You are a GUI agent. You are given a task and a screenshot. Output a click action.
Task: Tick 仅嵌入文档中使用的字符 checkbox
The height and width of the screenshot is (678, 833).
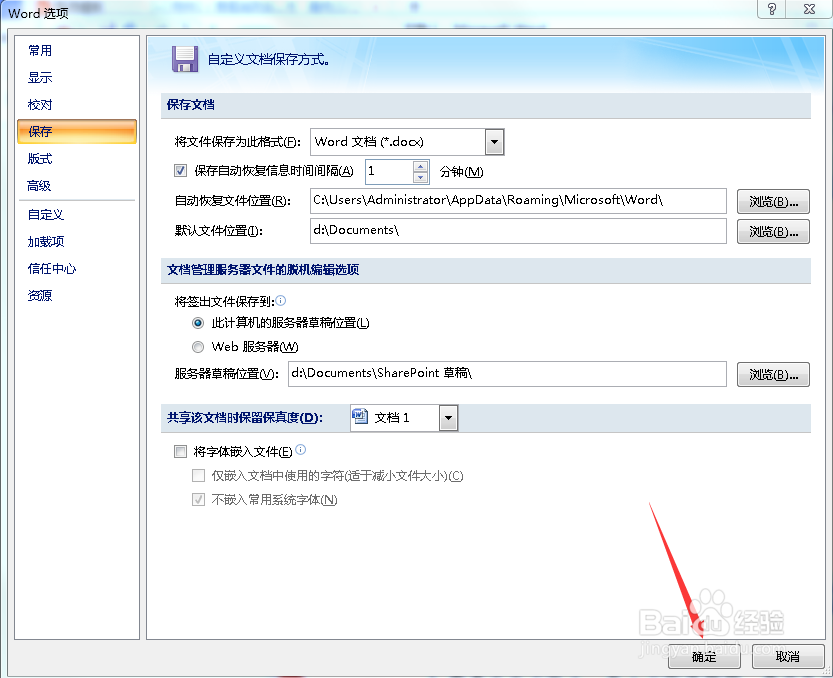pyautogui.click(x=198, y=475)
